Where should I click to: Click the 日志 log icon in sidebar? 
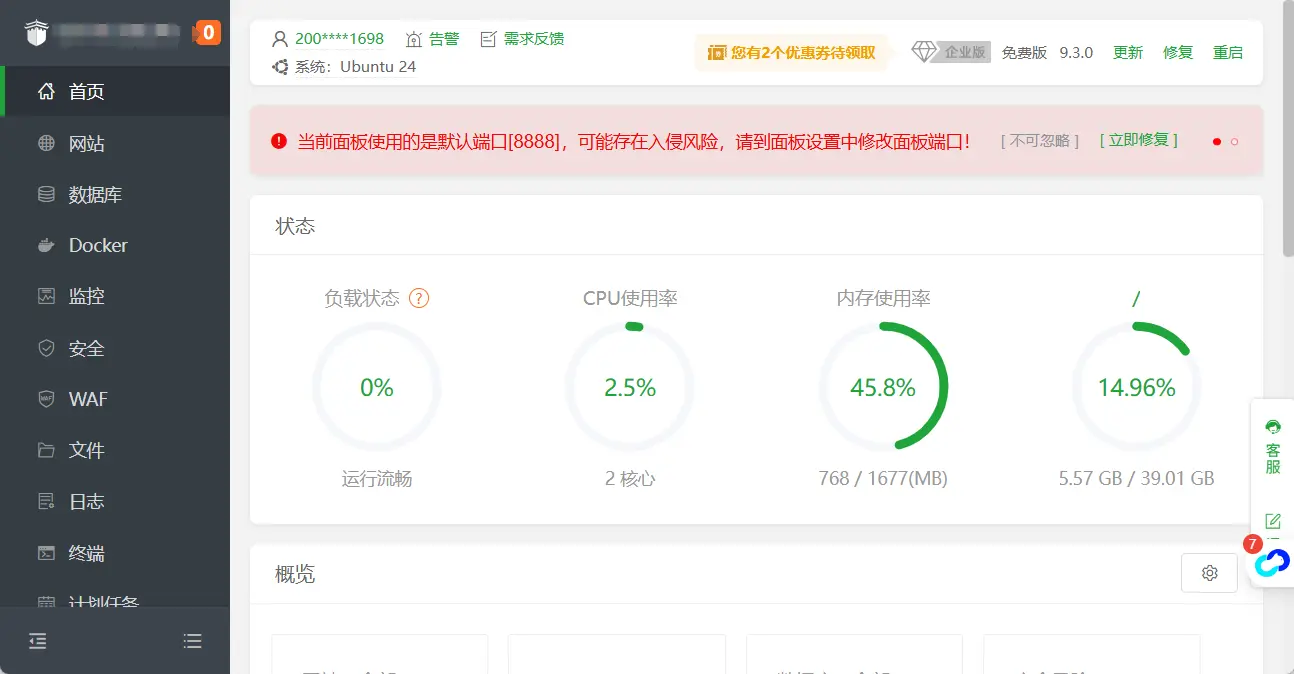click(46, 501)
